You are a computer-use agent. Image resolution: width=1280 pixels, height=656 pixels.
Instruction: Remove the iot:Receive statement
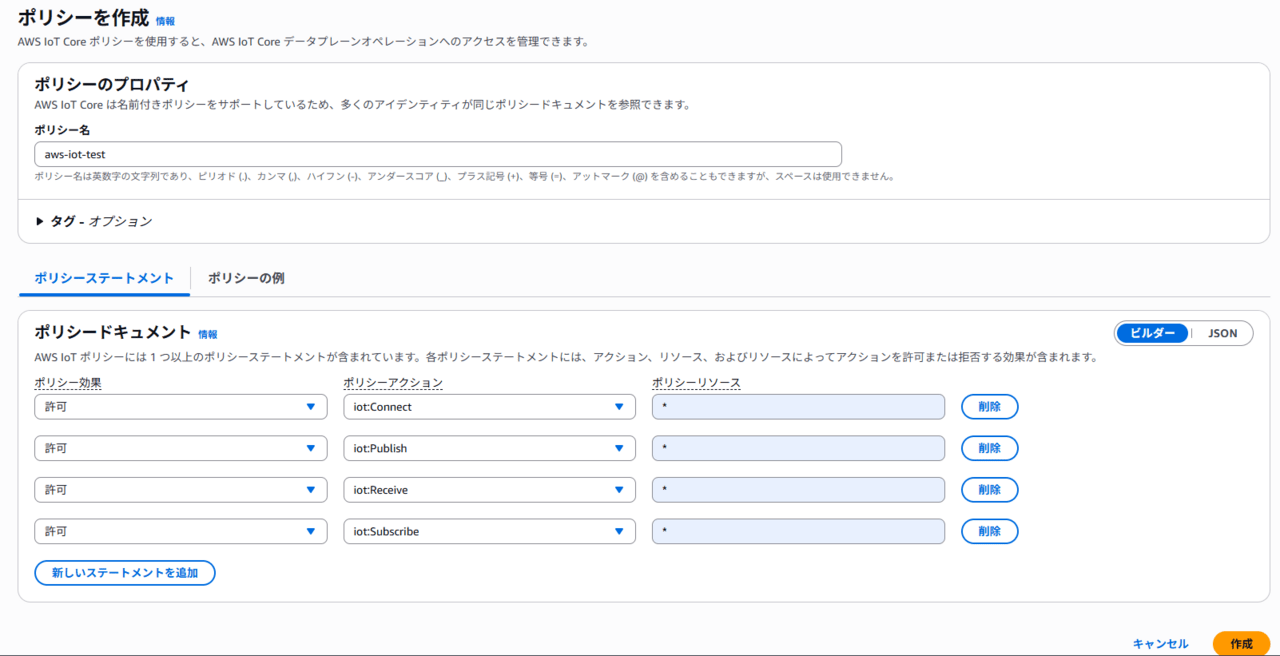(x=989, y=490)
